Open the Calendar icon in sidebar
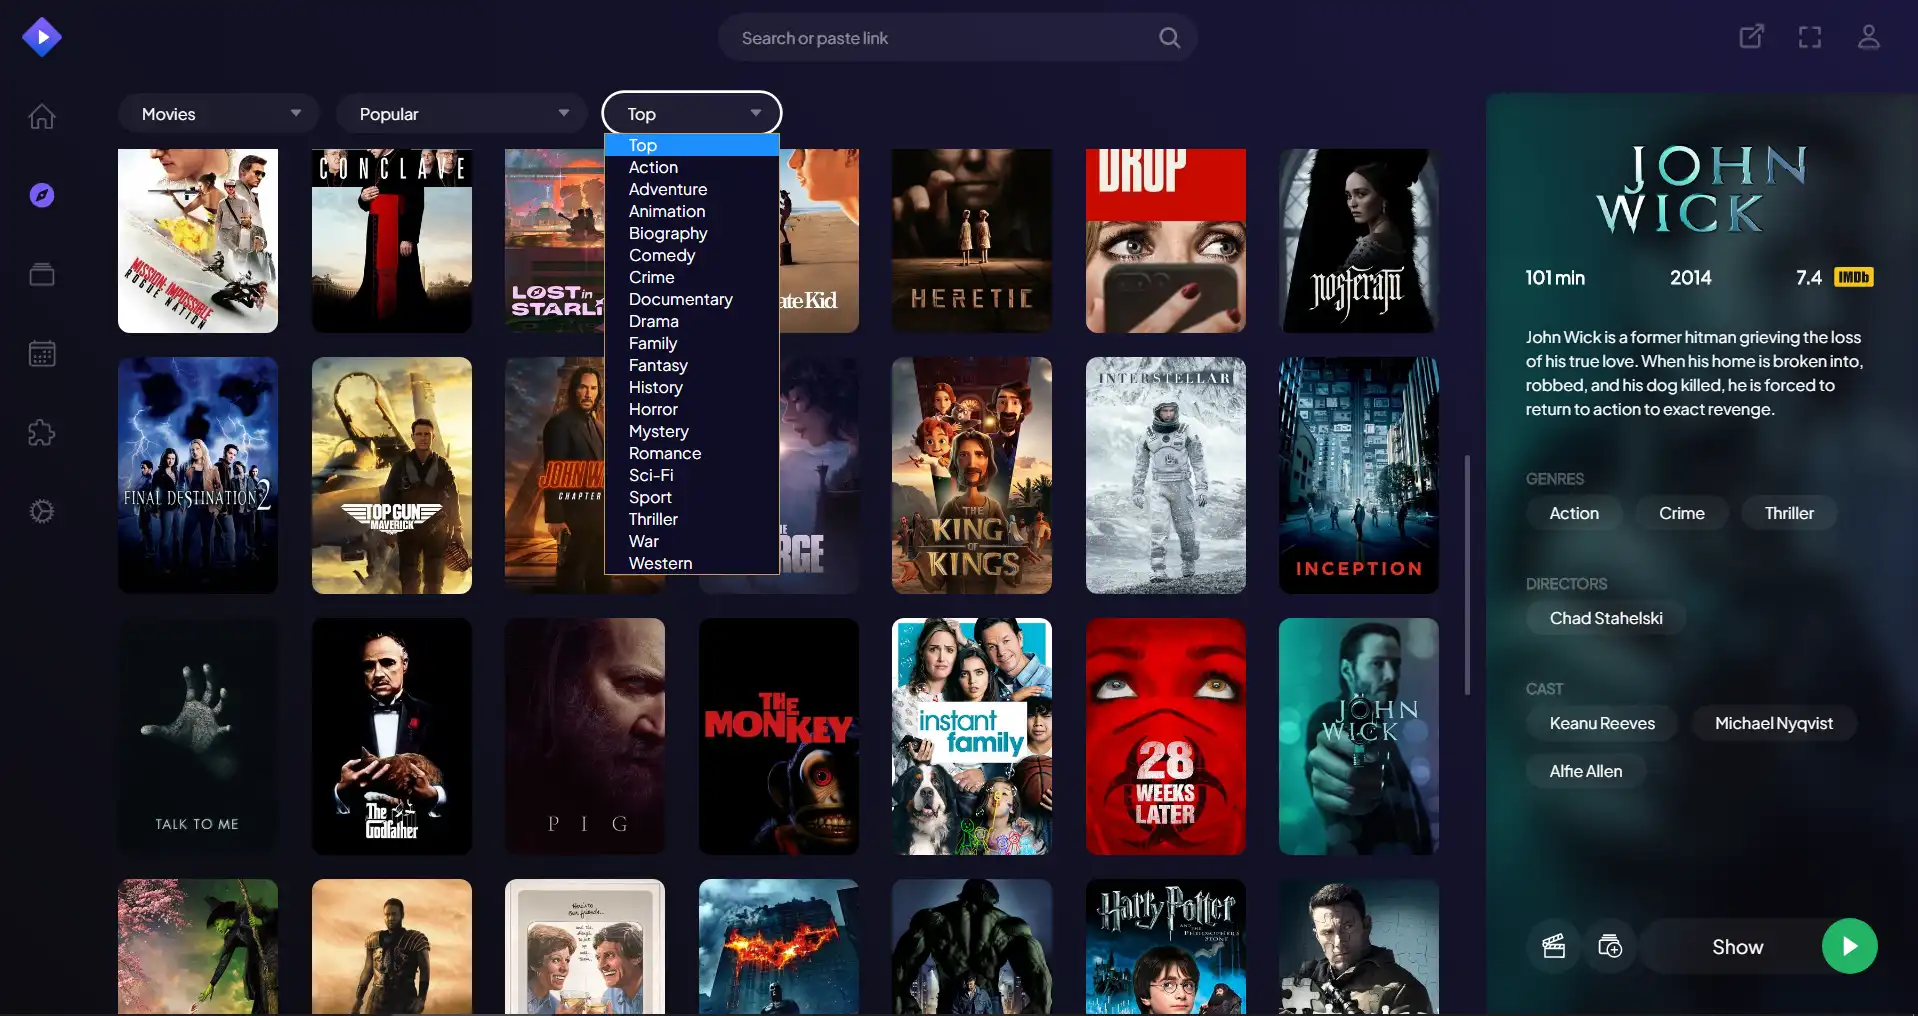The height and width of the screenshot is (1016, 1918). [42, 353]
